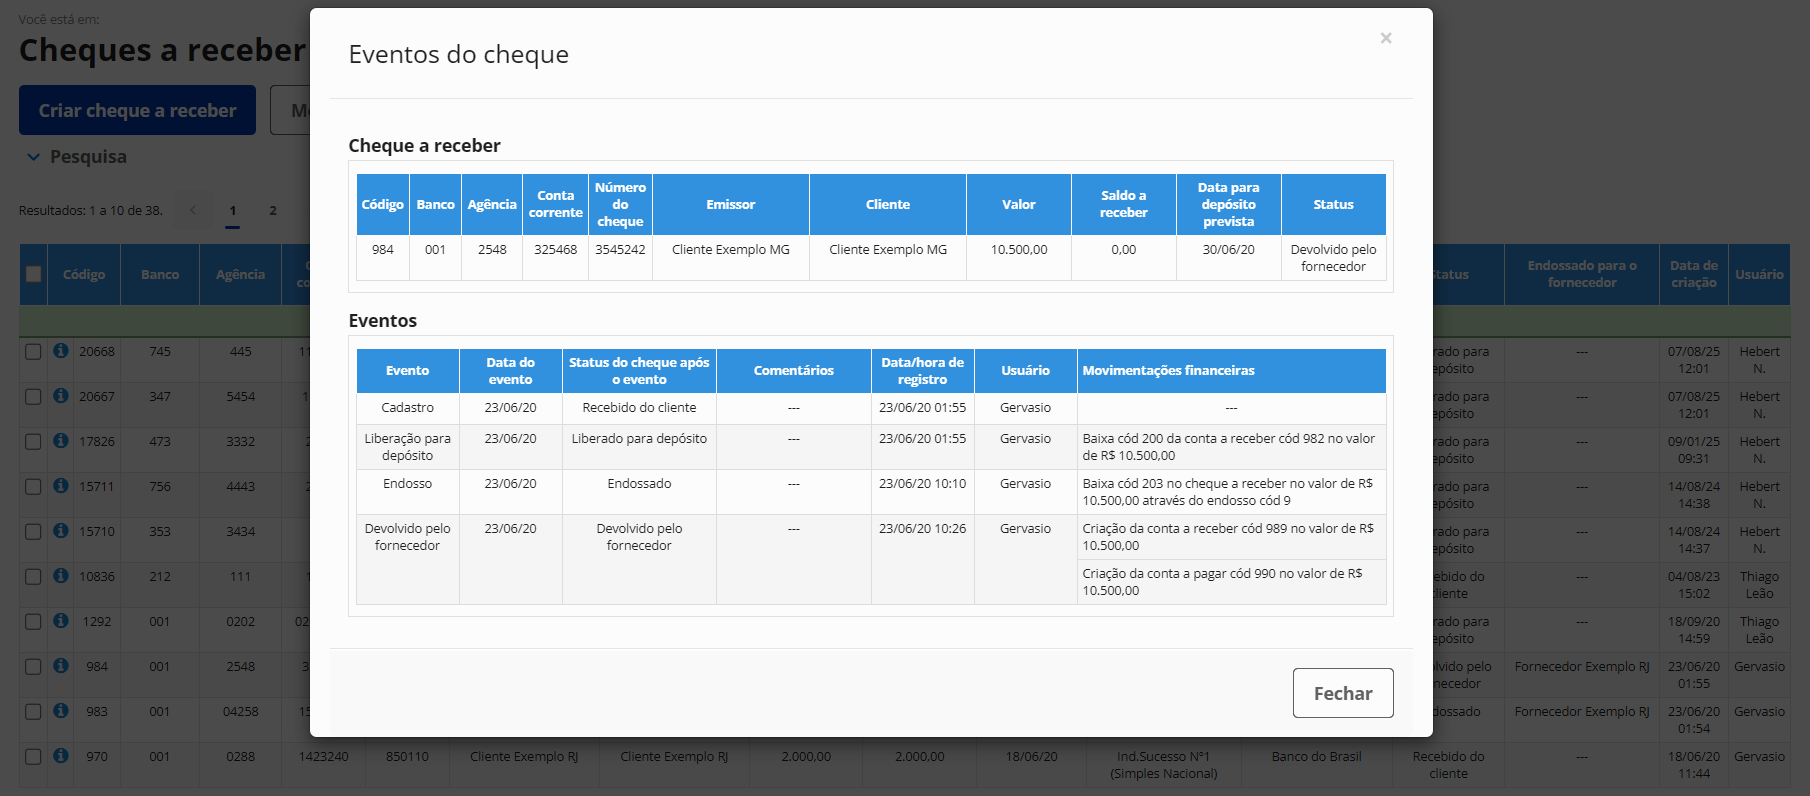
Task: Click the previous page arrow in pagination
Action: [x=193, y=211]
